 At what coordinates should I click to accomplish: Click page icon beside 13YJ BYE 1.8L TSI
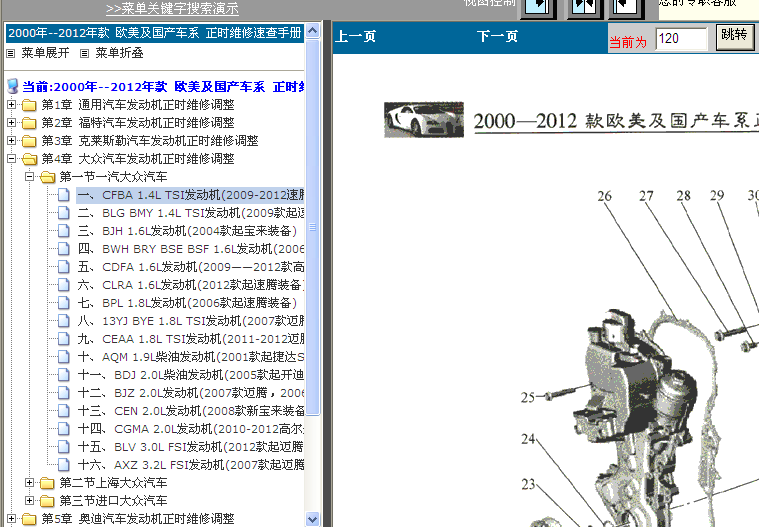point(63,321)
